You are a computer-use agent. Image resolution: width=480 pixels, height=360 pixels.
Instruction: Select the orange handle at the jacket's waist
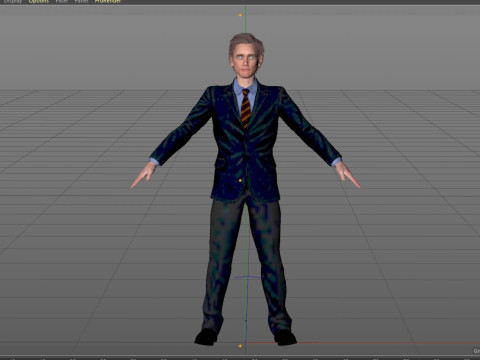240,180
